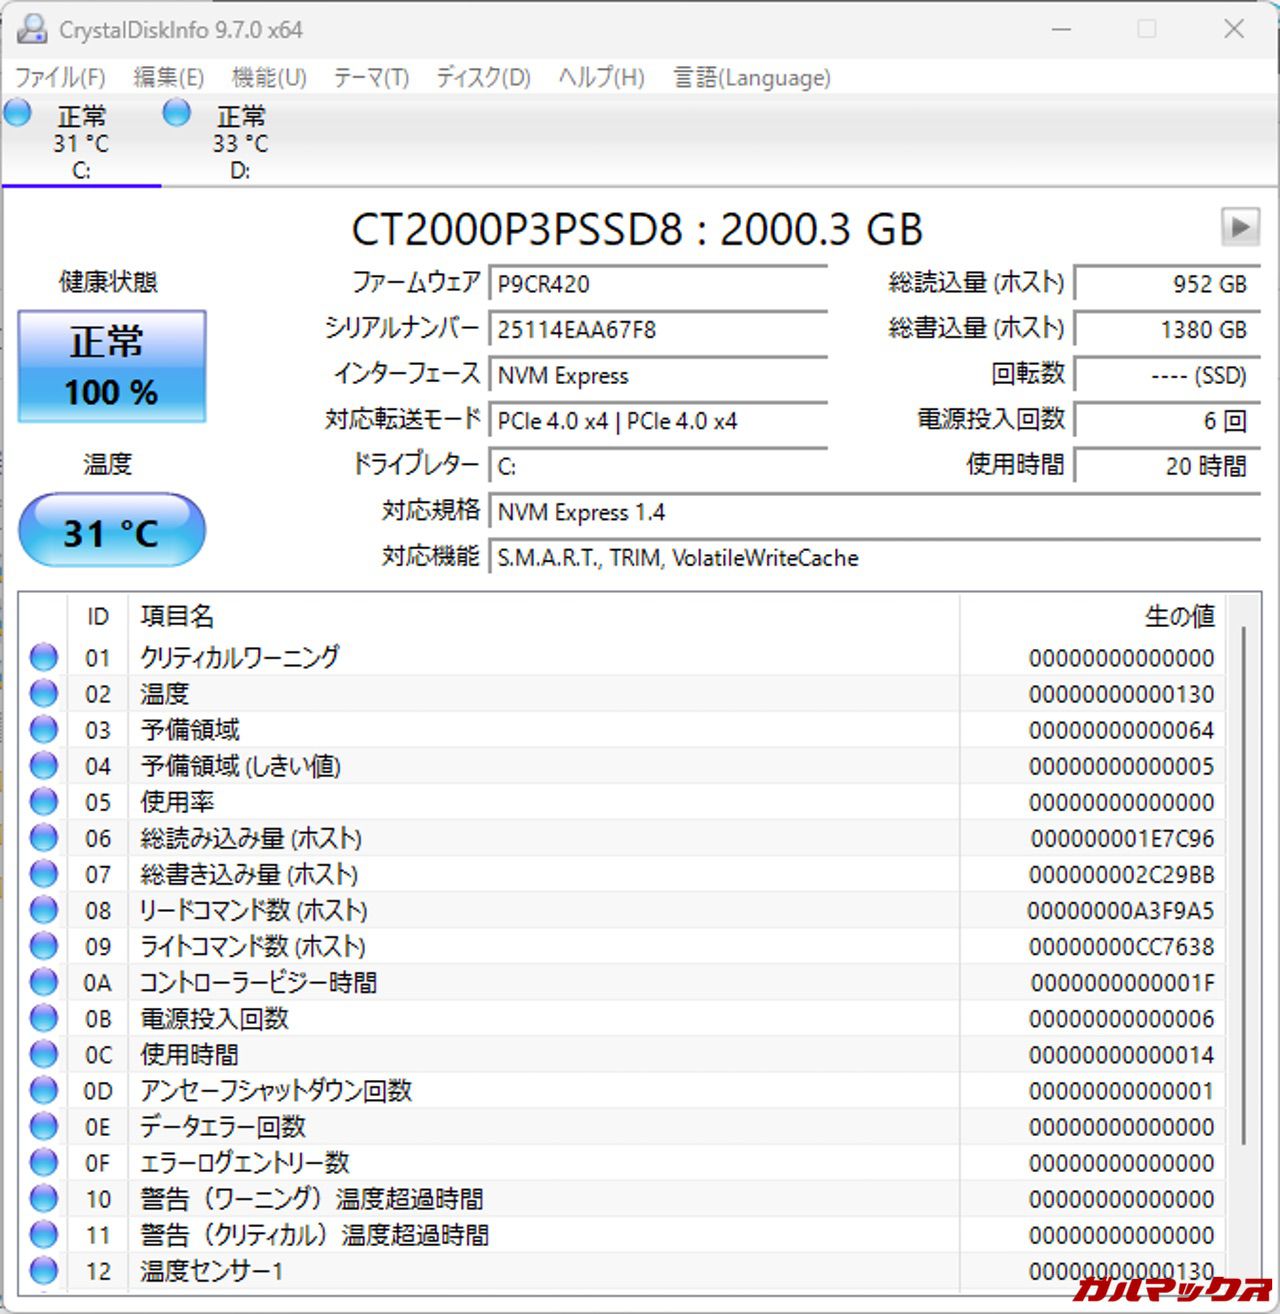1280x1314 pixels.
Task: Click the status icon for データエラー回数
Action: pos(43,1125)
